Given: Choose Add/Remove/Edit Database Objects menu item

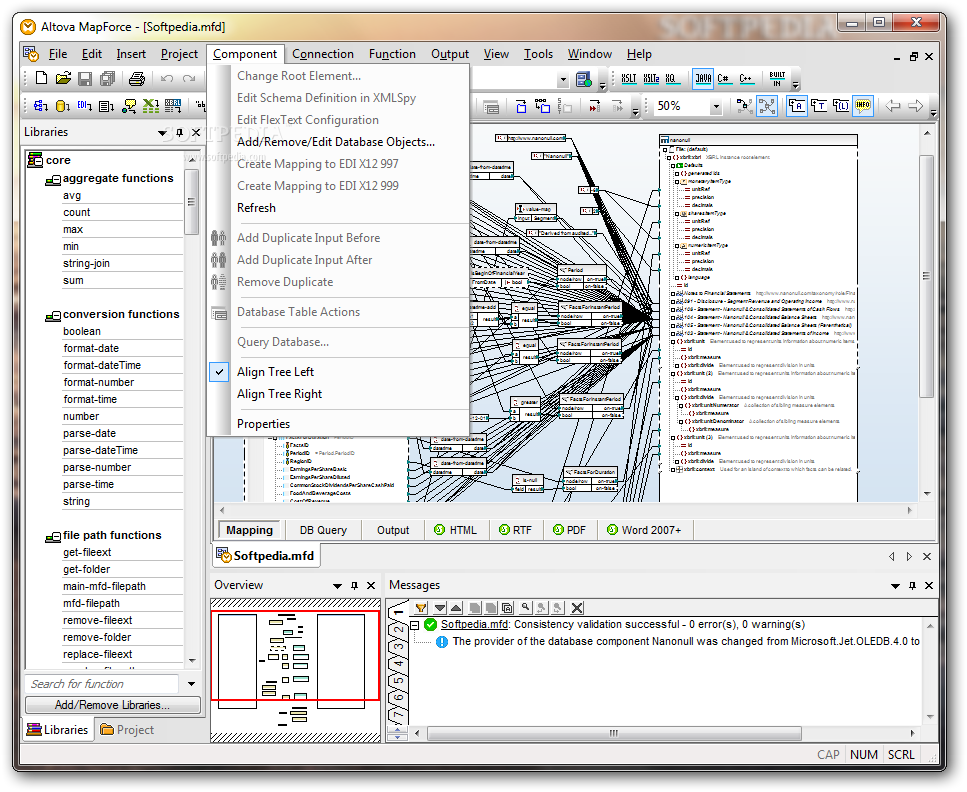Looking at the screenshot, I should [336, 142].
